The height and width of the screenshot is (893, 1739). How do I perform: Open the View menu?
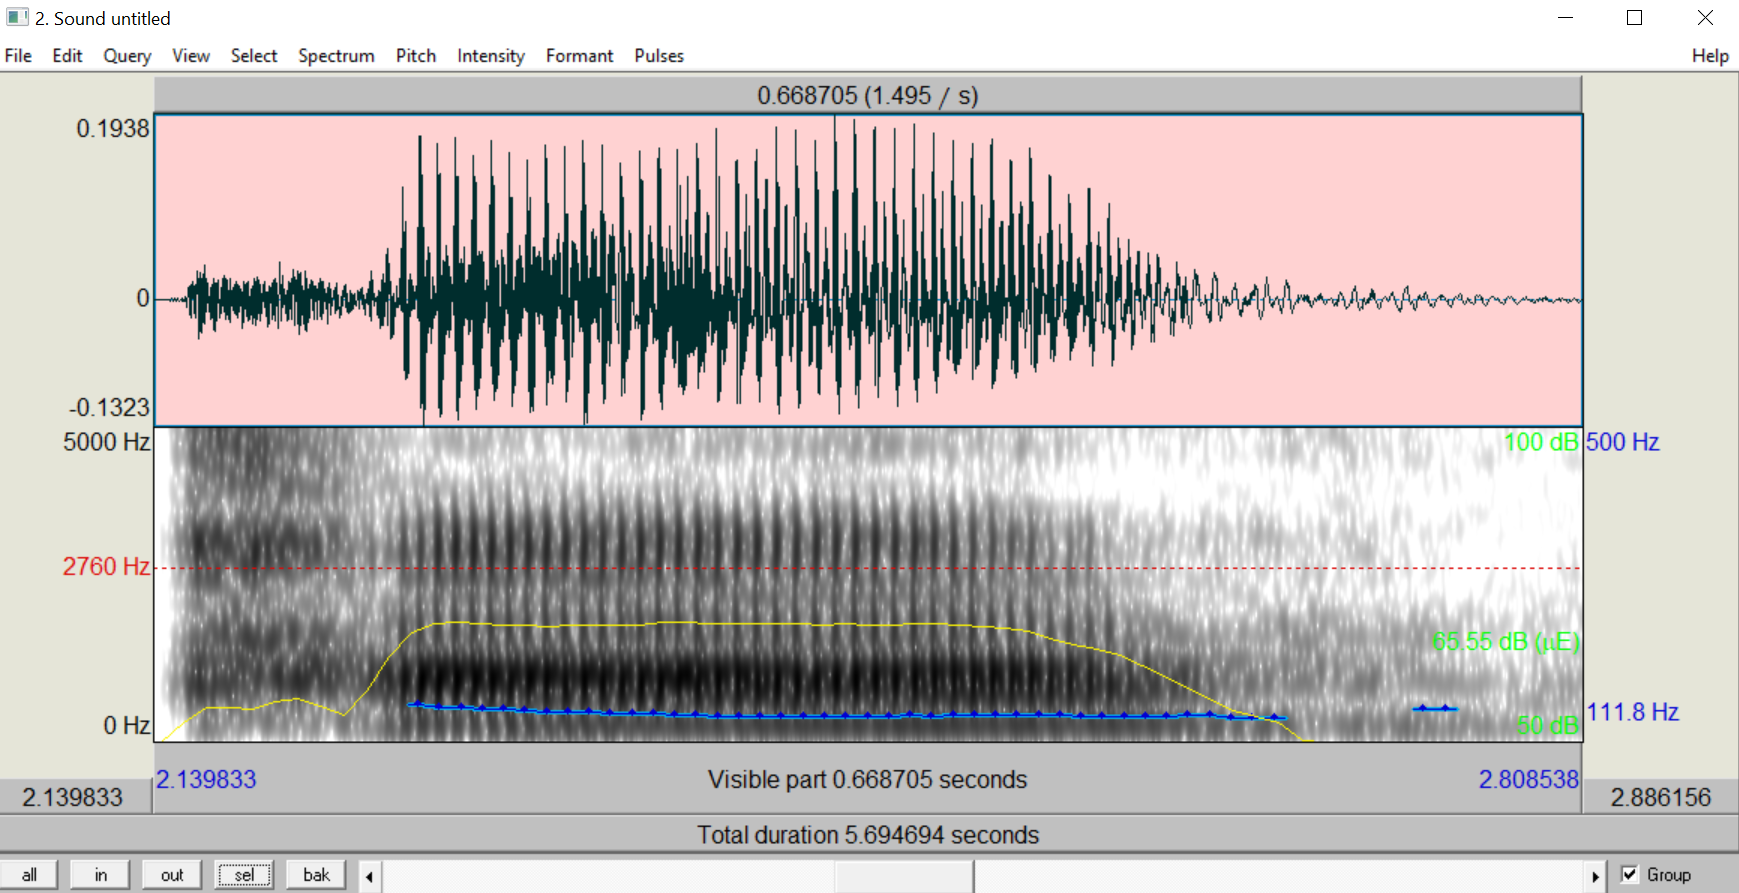tap(190, 56)
